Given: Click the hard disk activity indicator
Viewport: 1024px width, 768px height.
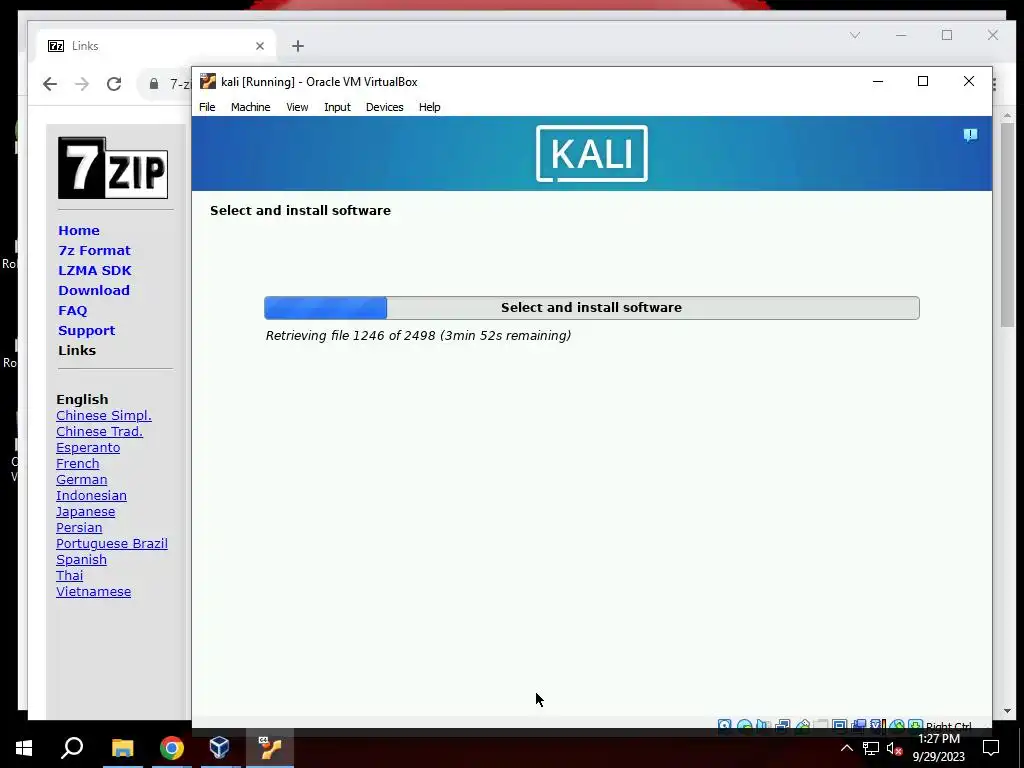Looking at the screenshot, I should tap(724, 724).
